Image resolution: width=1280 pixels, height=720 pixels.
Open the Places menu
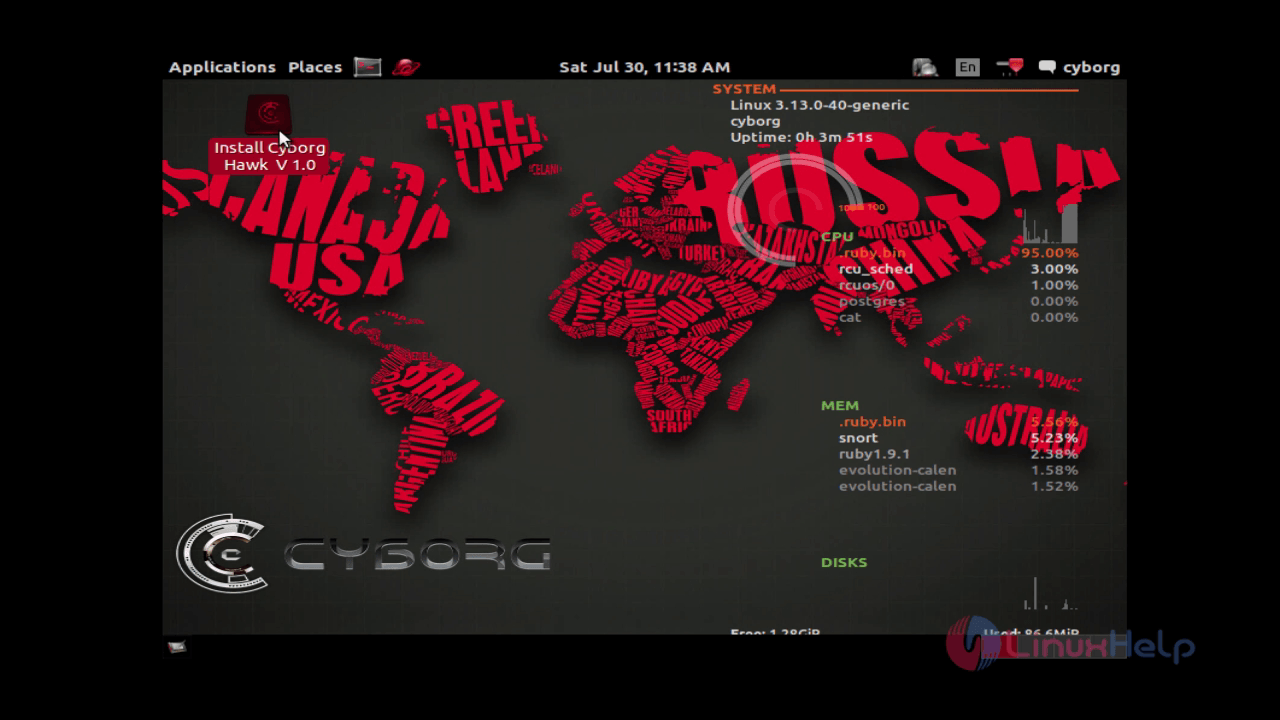coord(315,67)
